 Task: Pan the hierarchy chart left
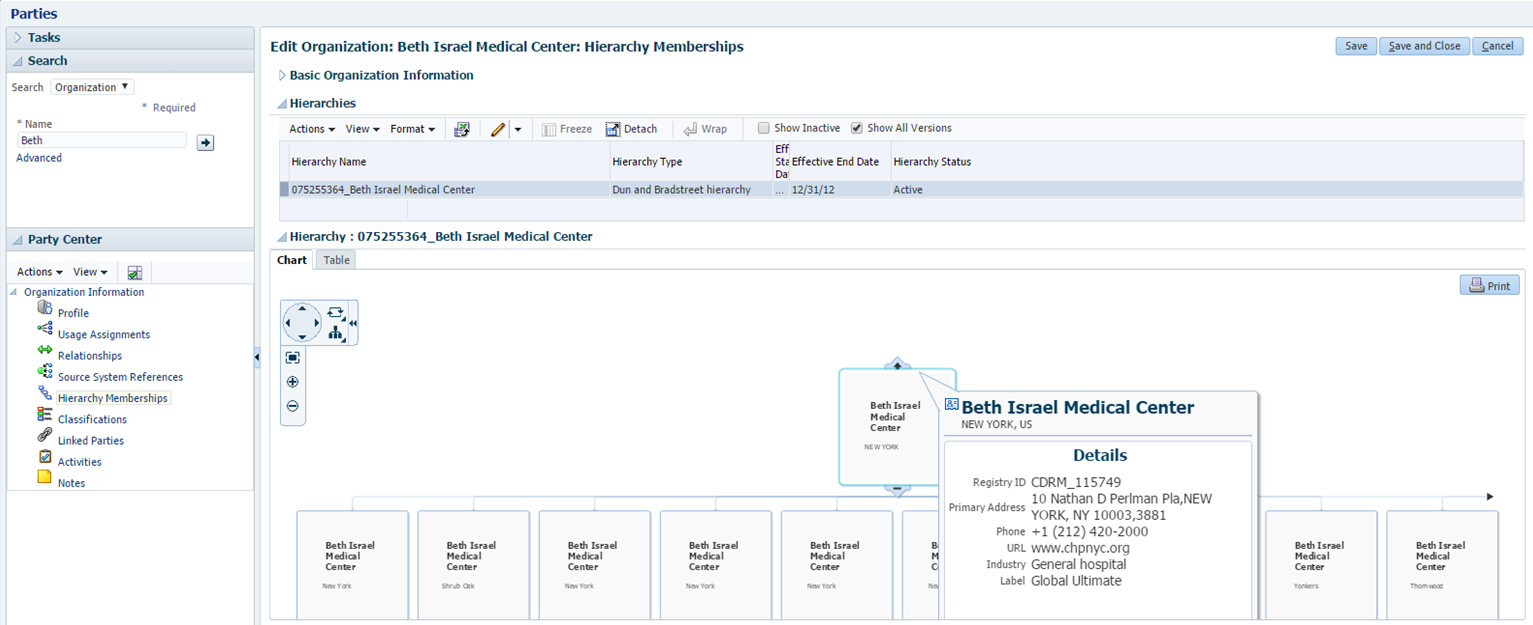pyautogui.click(x=289, y=323)
